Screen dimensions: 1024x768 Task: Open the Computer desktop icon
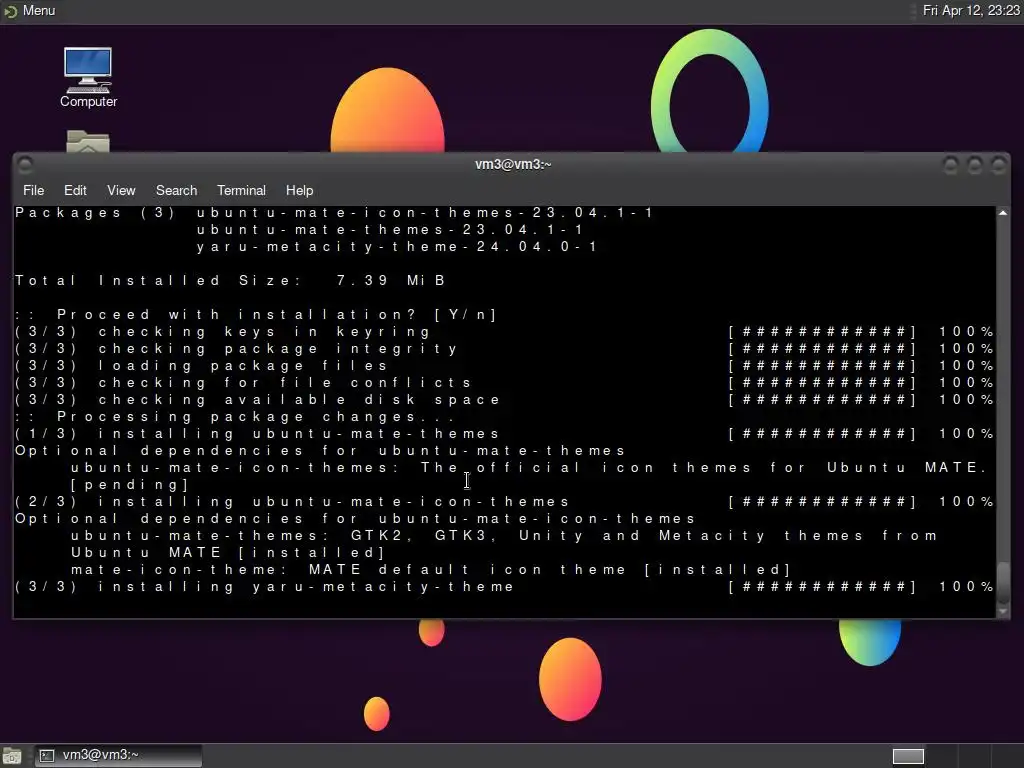pos(88,77)
